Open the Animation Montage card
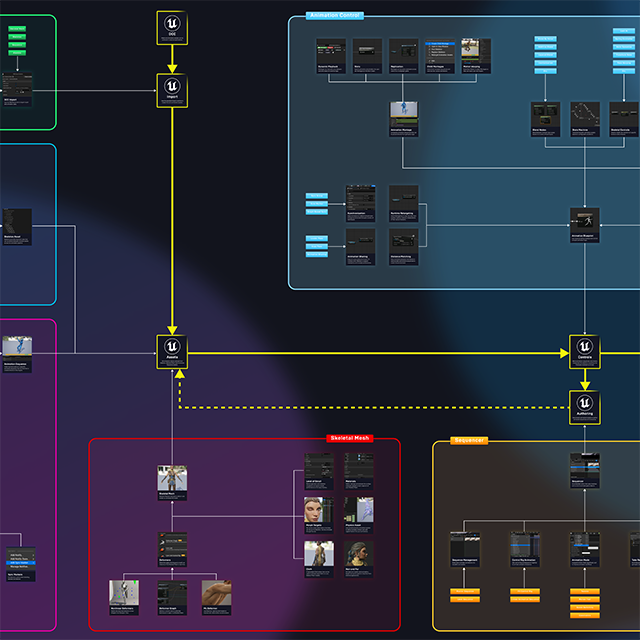 pos(404,118)
